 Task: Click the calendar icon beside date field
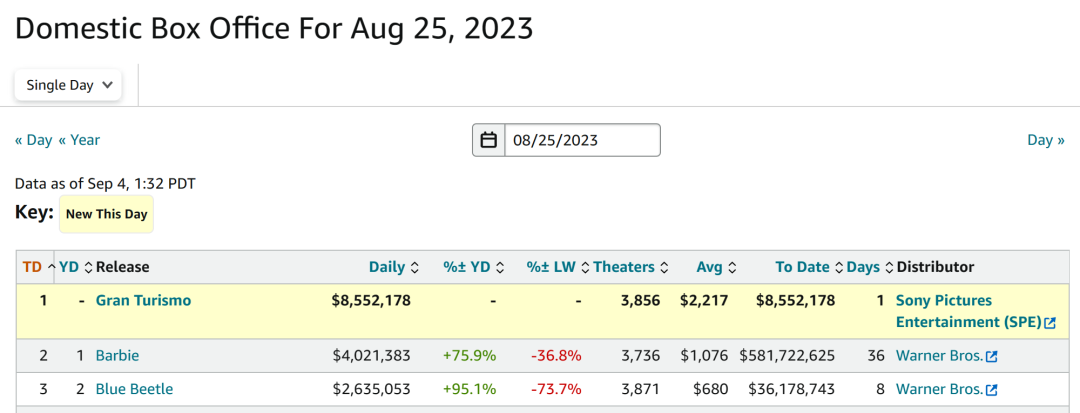click(x=489, y=140)
